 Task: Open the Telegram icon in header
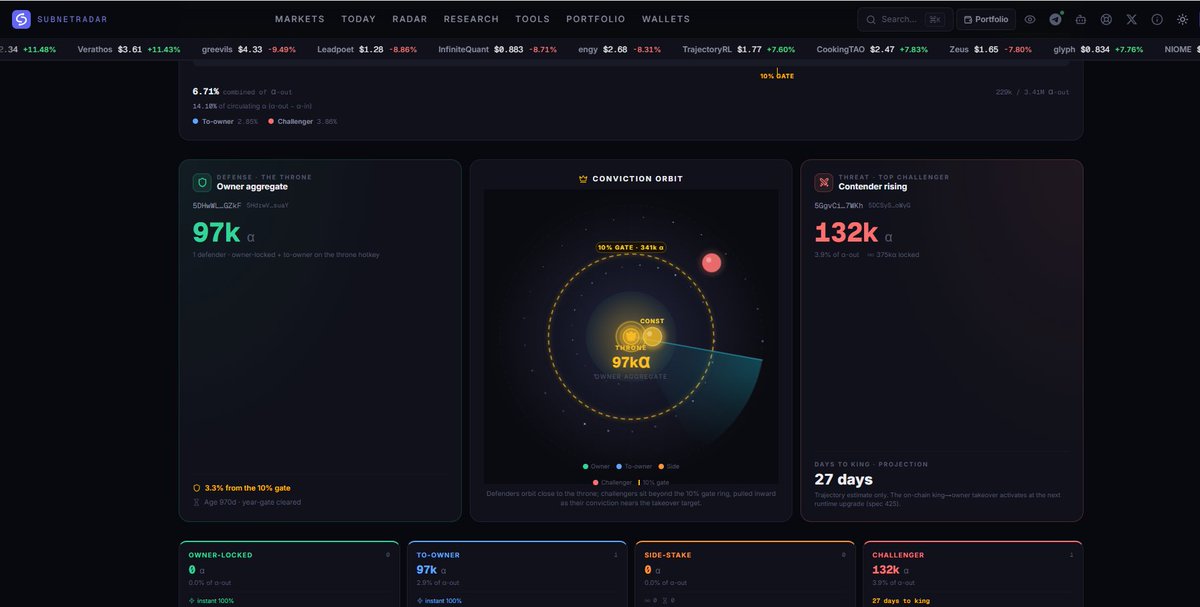pos(1056,19)
